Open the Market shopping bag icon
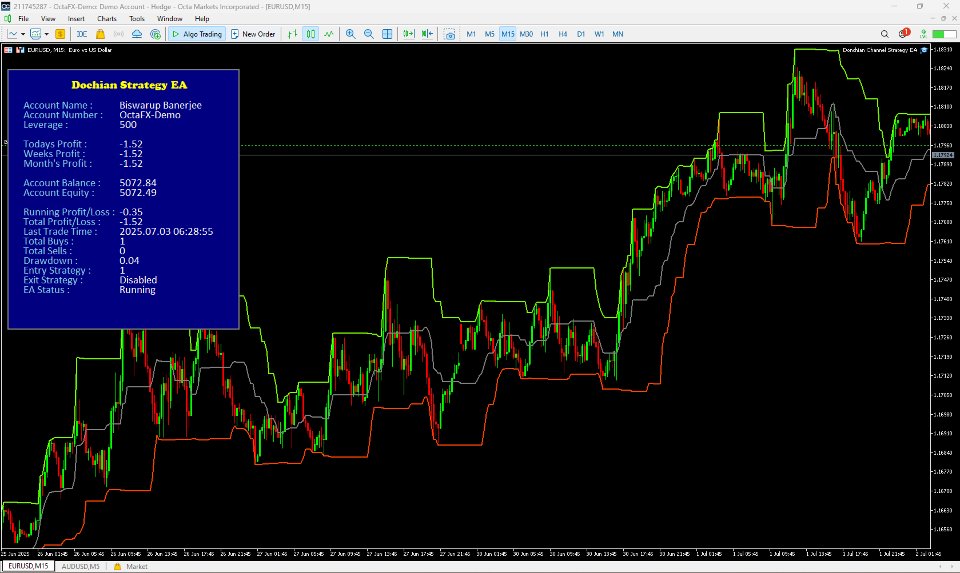The height and width of the screenshot is (573, 960). (x=100, y=34)
